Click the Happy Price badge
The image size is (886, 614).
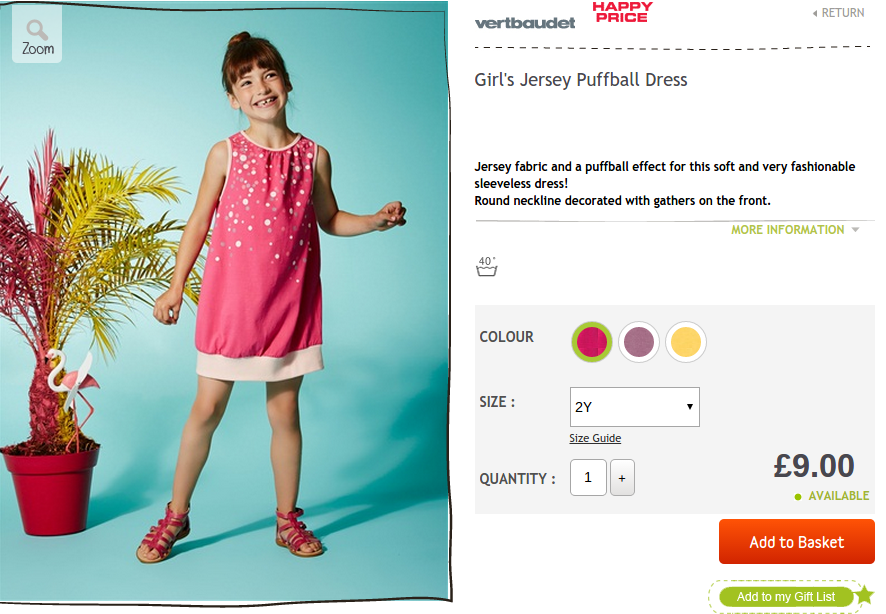[x=622, y=12]
